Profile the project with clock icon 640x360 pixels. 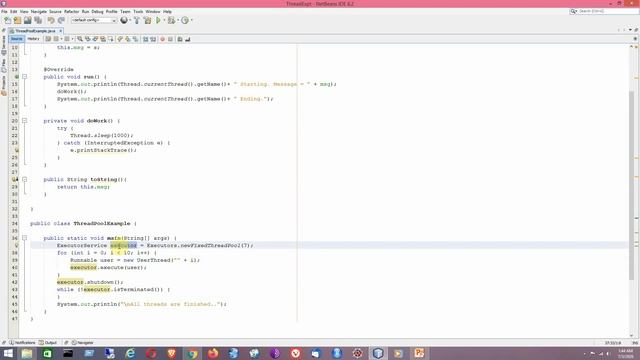tap(185, 20)
